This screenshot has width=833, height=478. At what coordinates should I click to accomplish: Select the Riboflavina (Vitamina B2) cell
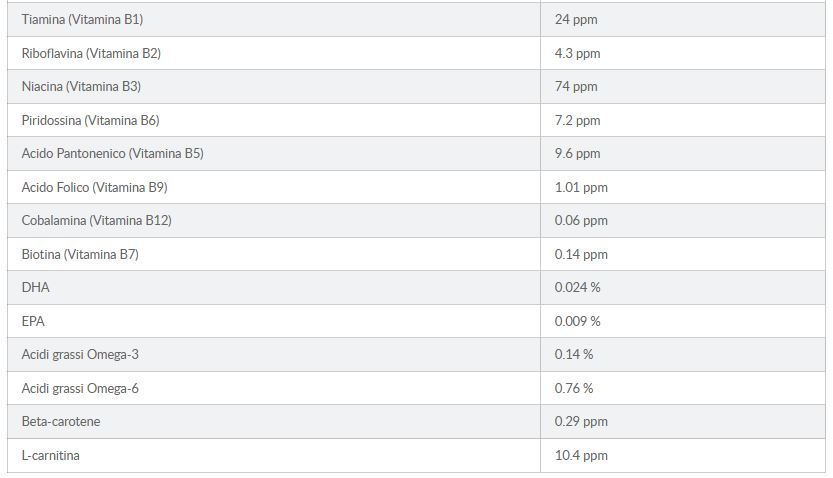pyautogui.click(x=91, y=53)
